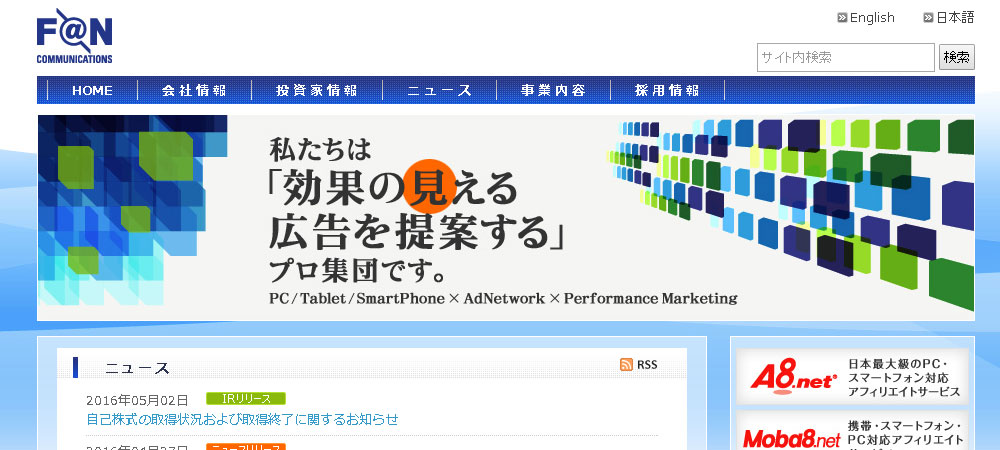Open the RSS text link
The height and width of the screenshot is (450, 1000).
[647, 365]
